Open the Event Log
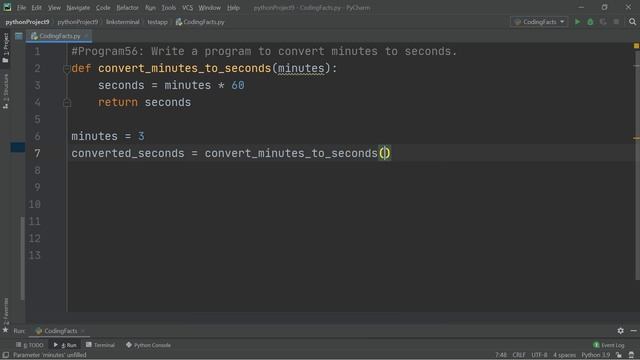This screenshot has height=360, width=640. 609,345
